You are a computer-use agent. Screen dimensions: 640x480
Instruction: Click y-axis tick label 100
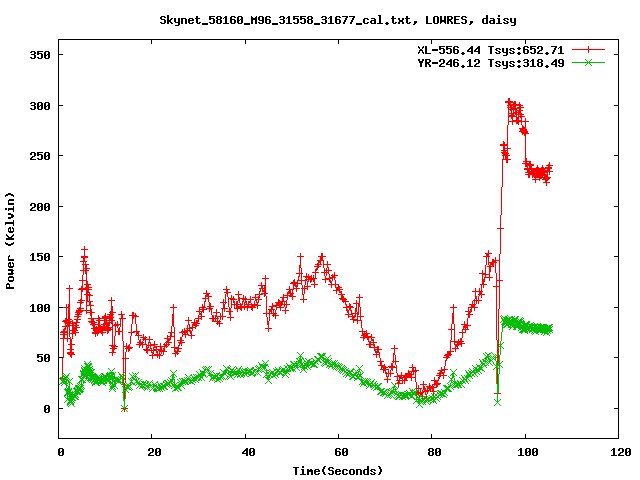click(x=40, y=308)
